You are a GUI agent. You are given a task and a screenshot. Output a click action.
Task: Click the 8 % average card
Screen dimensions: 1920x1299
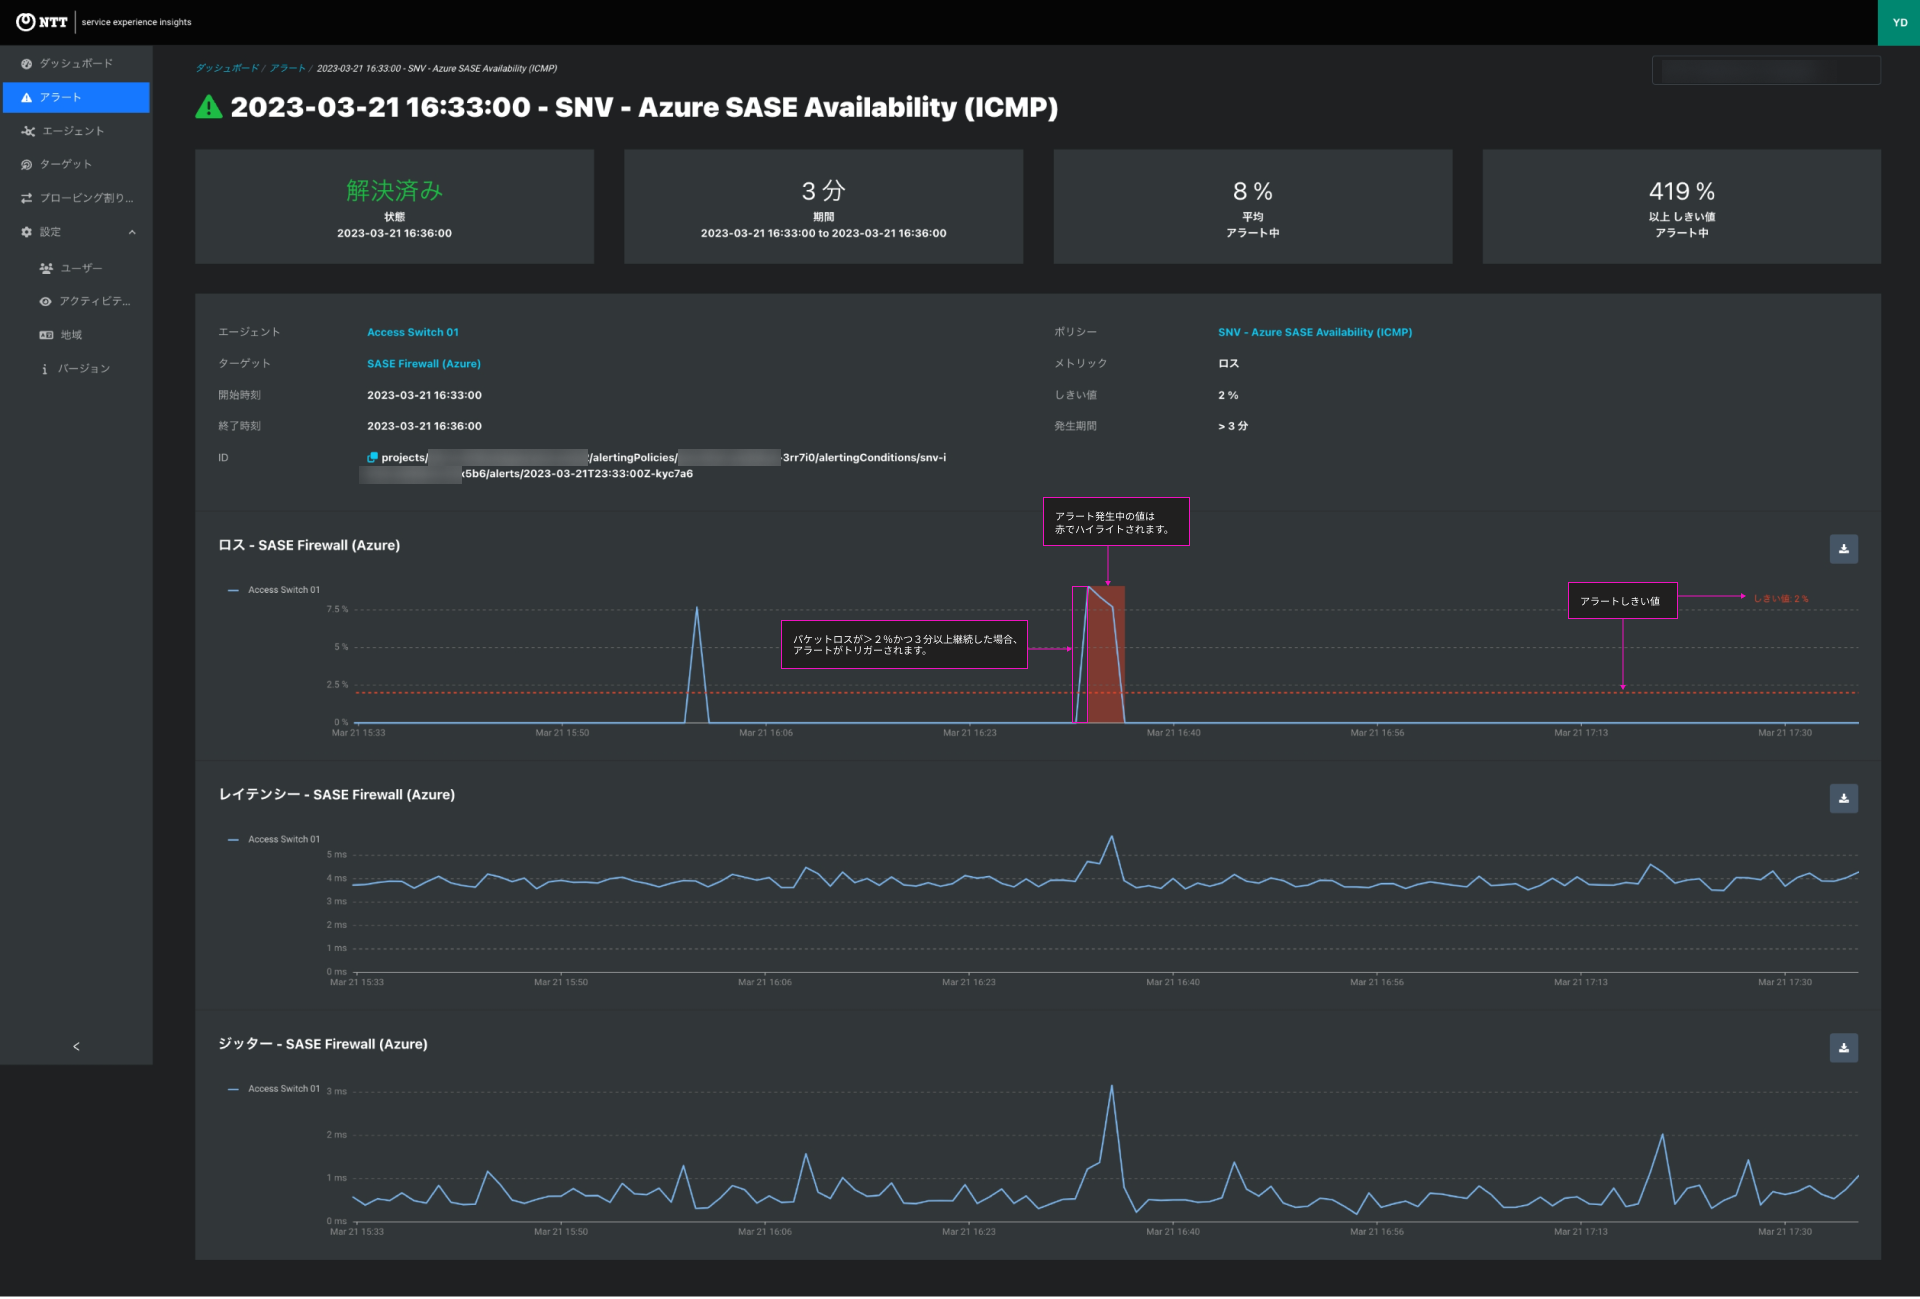(1253, 207)
